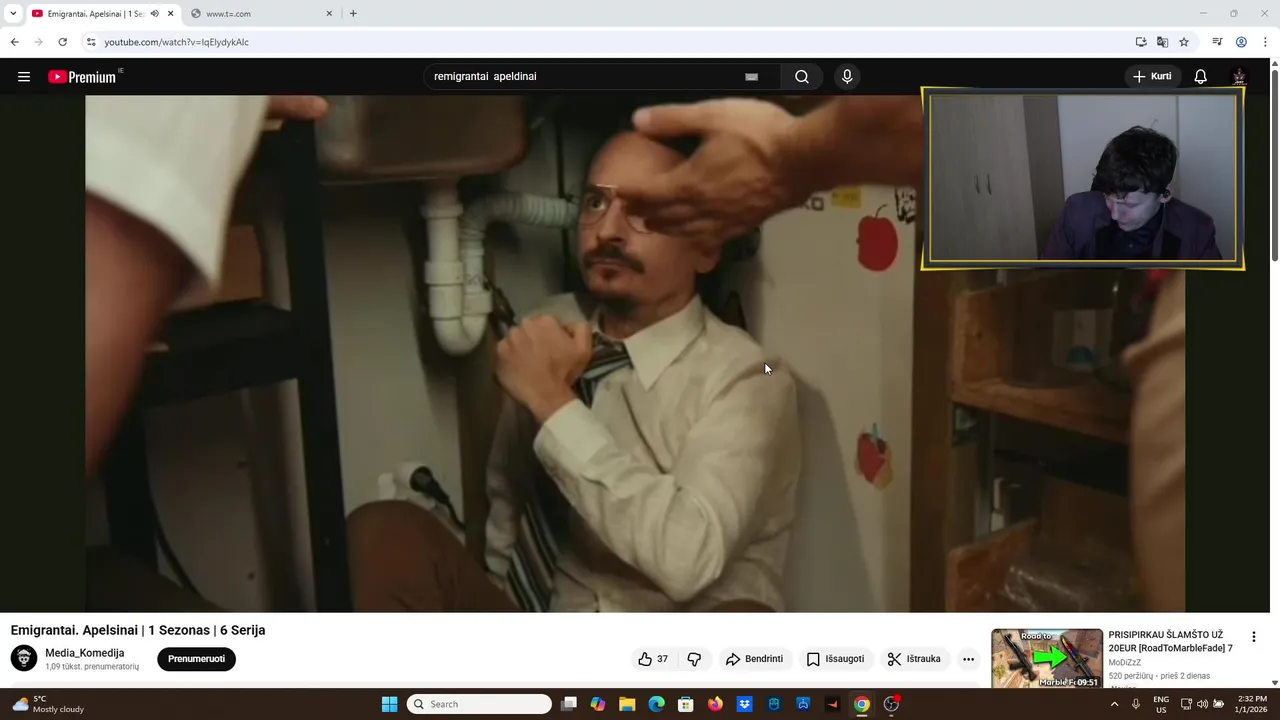Open a new browser tab
Screen dimensions: 1280x720
(x=353, y=14)
